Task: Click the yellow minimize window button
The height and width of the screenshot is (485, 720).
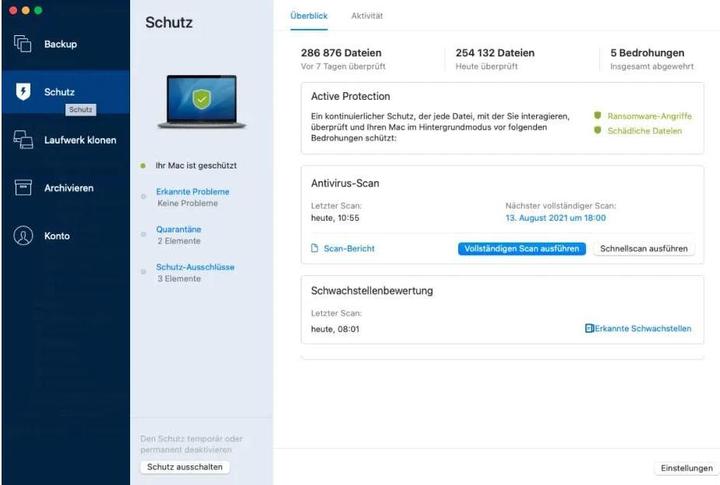Action: pyautogui.click(x=26, y=10)
